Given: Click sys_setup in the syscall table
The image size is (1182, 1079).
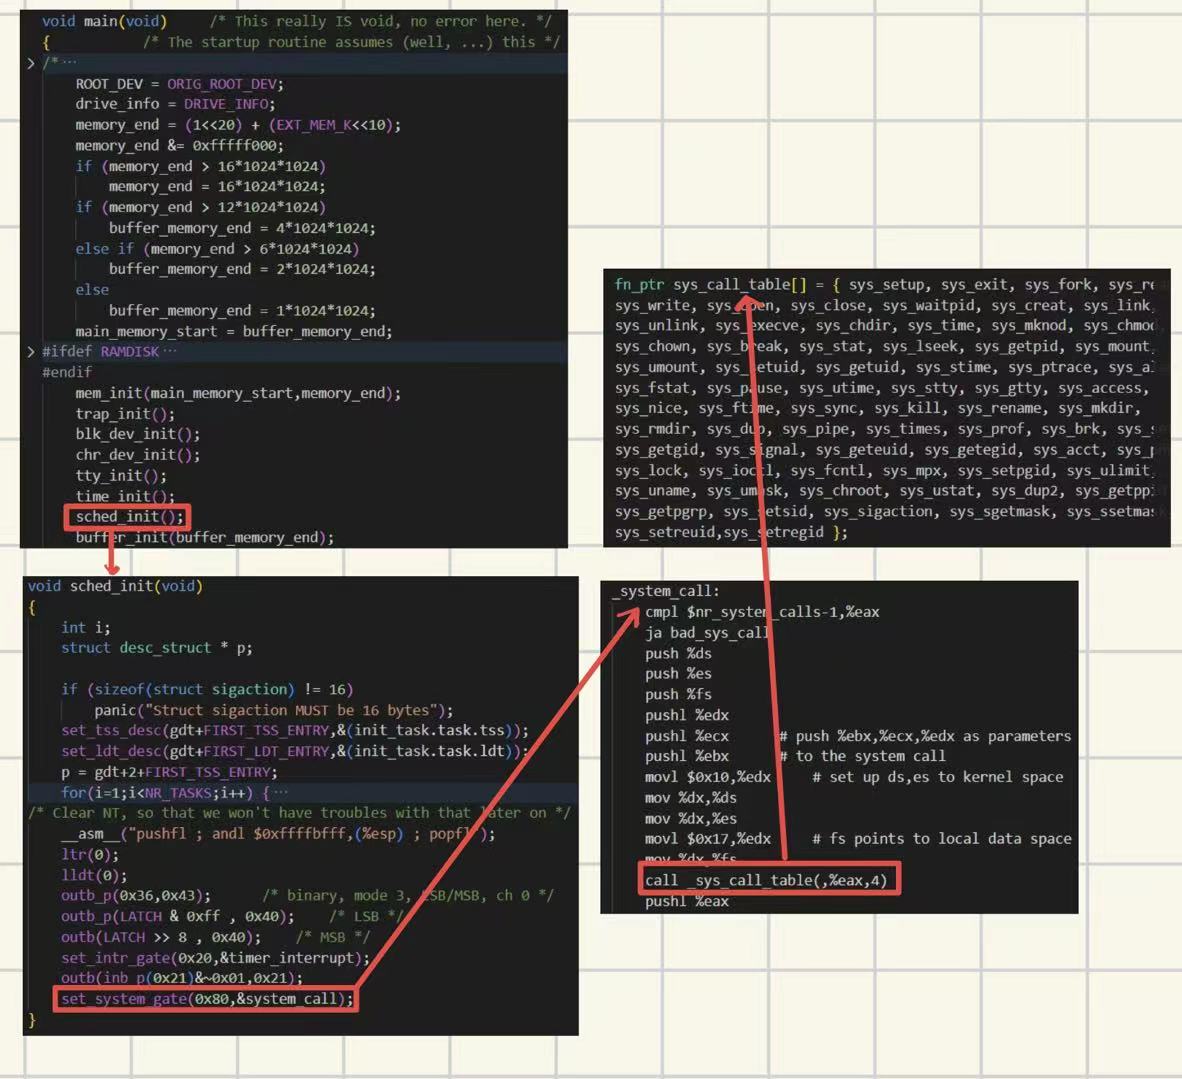Looking at the screenshot, I should pos(886,284).
